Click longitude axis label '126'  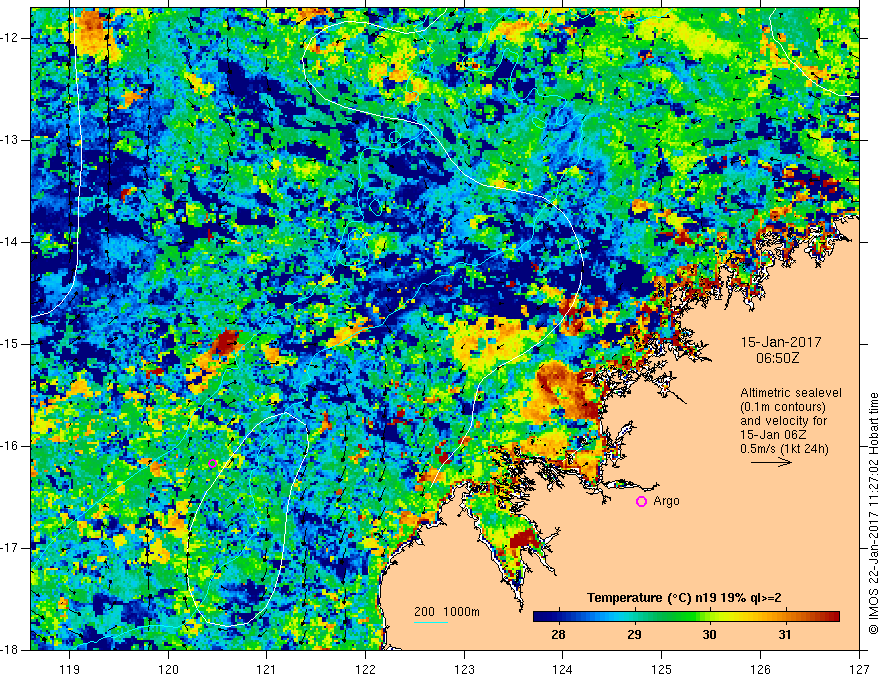(760, 669)
